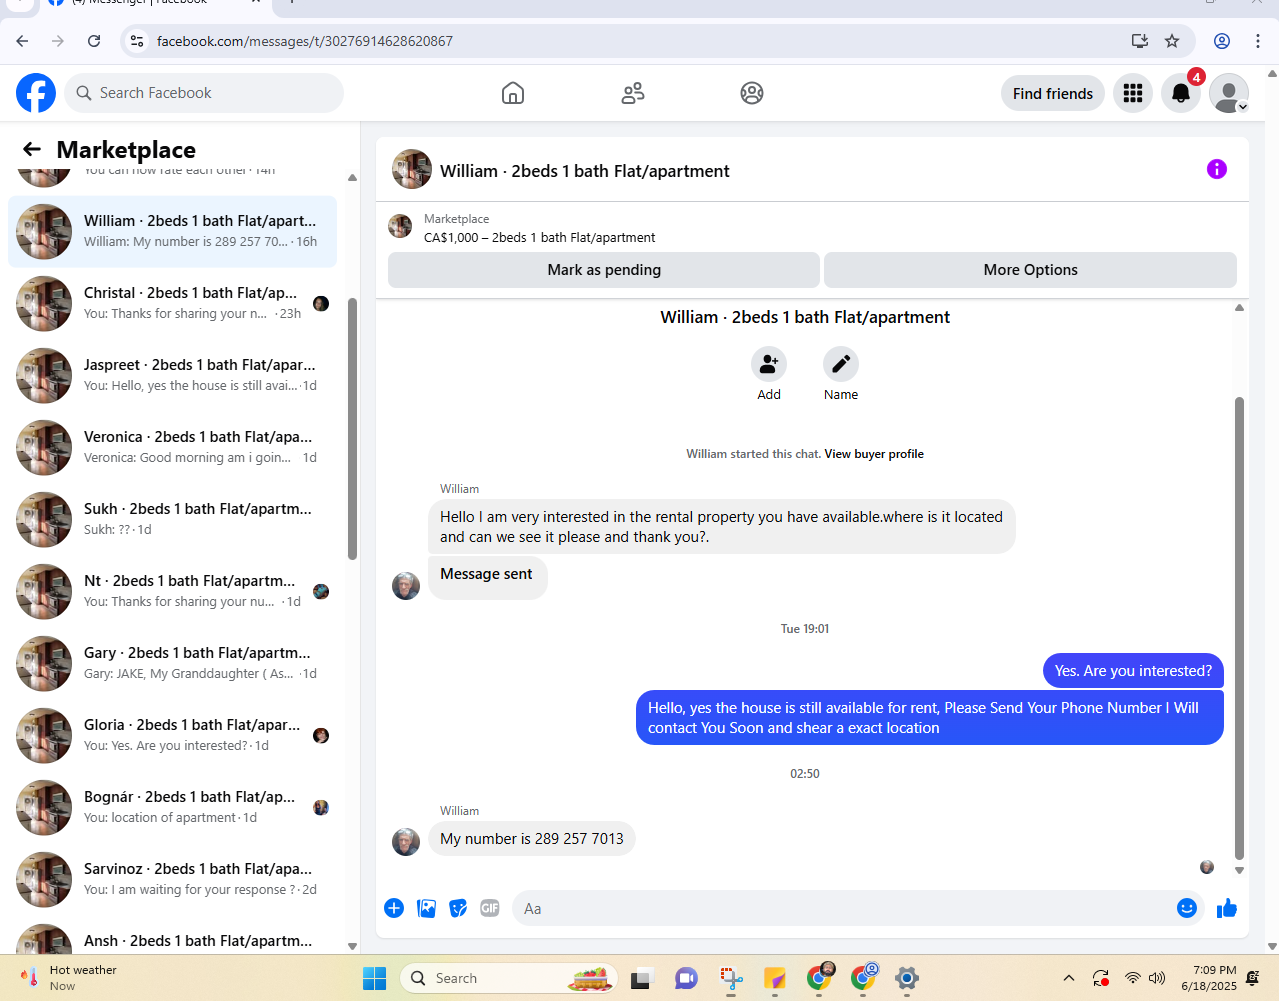Open the Bognár conversation
The width and height of the screenshot is (1279, 1001).
point(172,808)
